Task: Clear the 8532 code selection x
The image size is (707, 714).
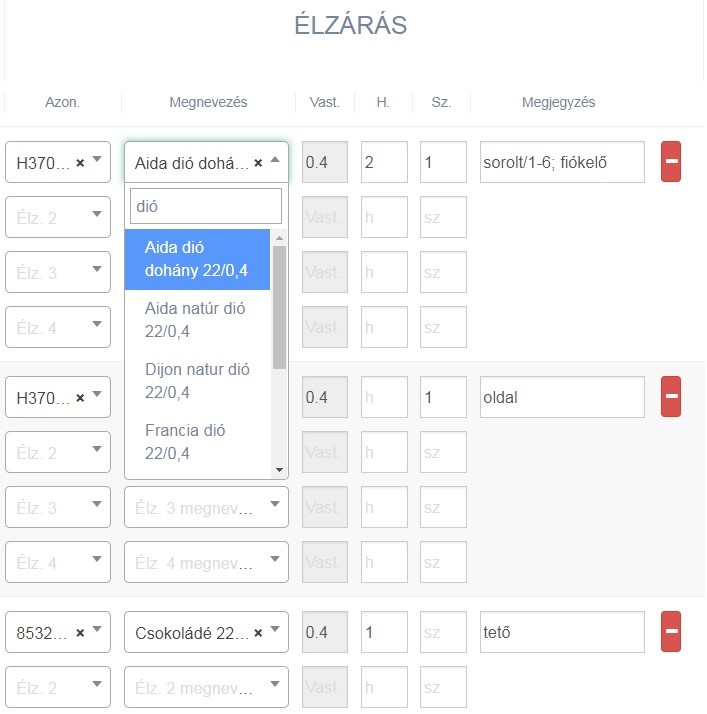Action: click(80, 633)
